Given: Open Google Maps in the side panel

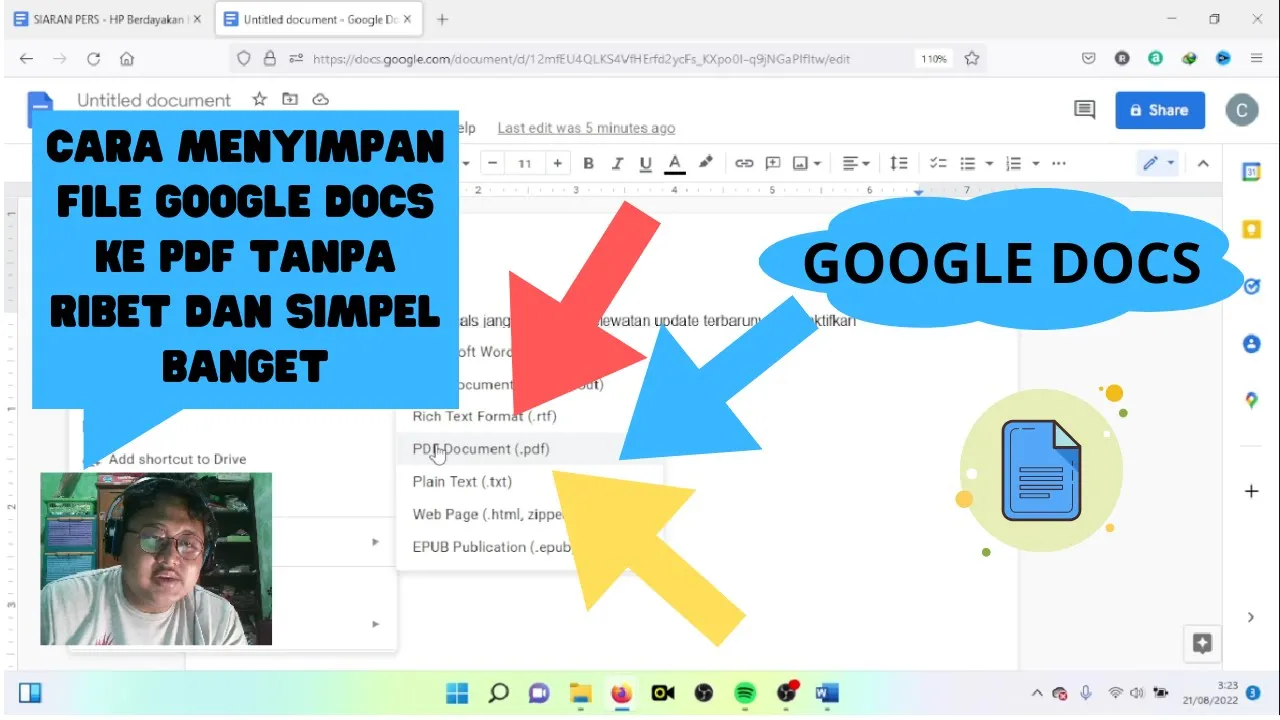Looking at the screenshot, I should tap(1250, 400).
